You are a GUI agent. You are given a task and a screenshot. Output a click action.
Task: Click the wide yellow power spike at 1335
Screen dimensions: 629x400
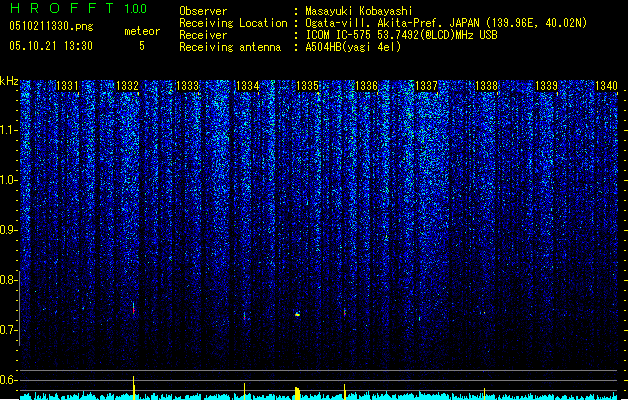click(x=297, y=393)
